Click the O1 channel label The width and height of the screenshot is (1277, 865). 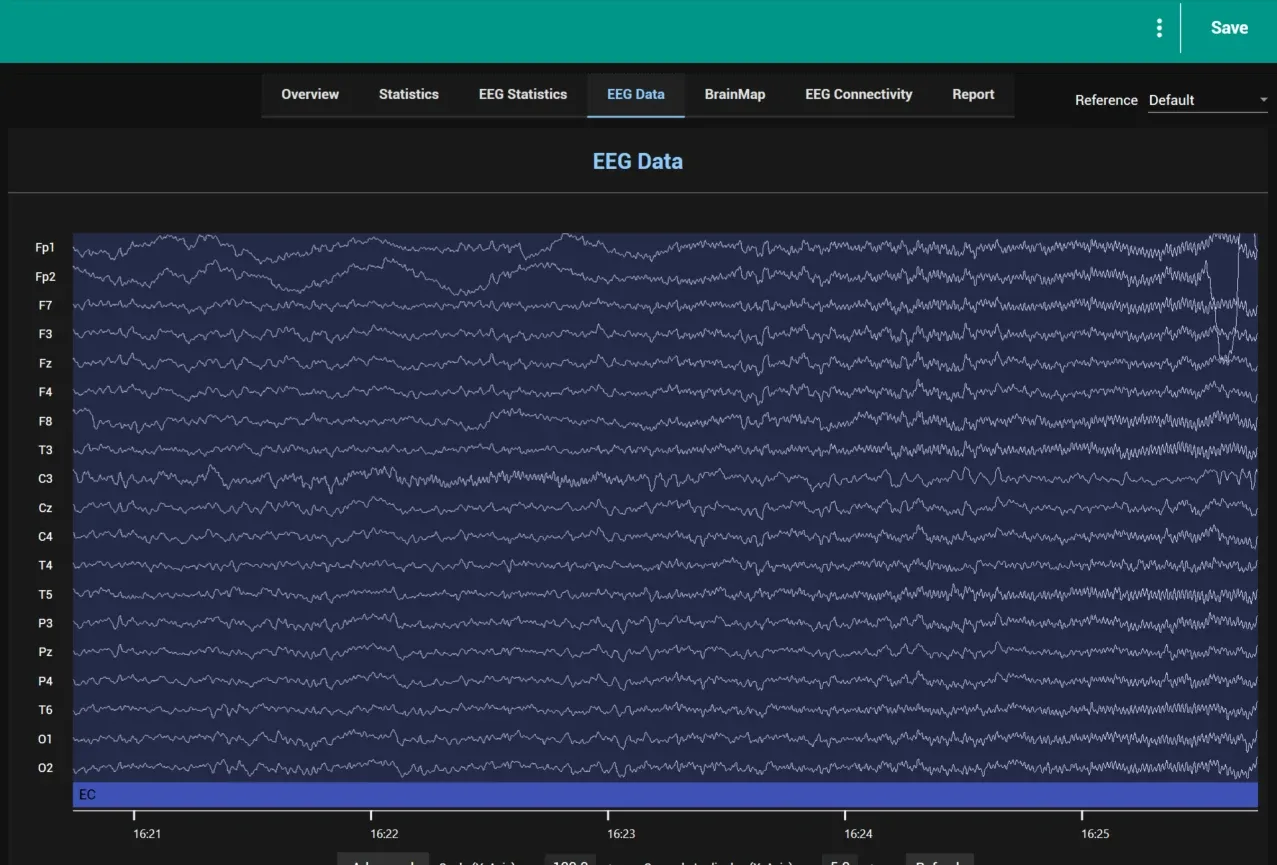(46, 739)
